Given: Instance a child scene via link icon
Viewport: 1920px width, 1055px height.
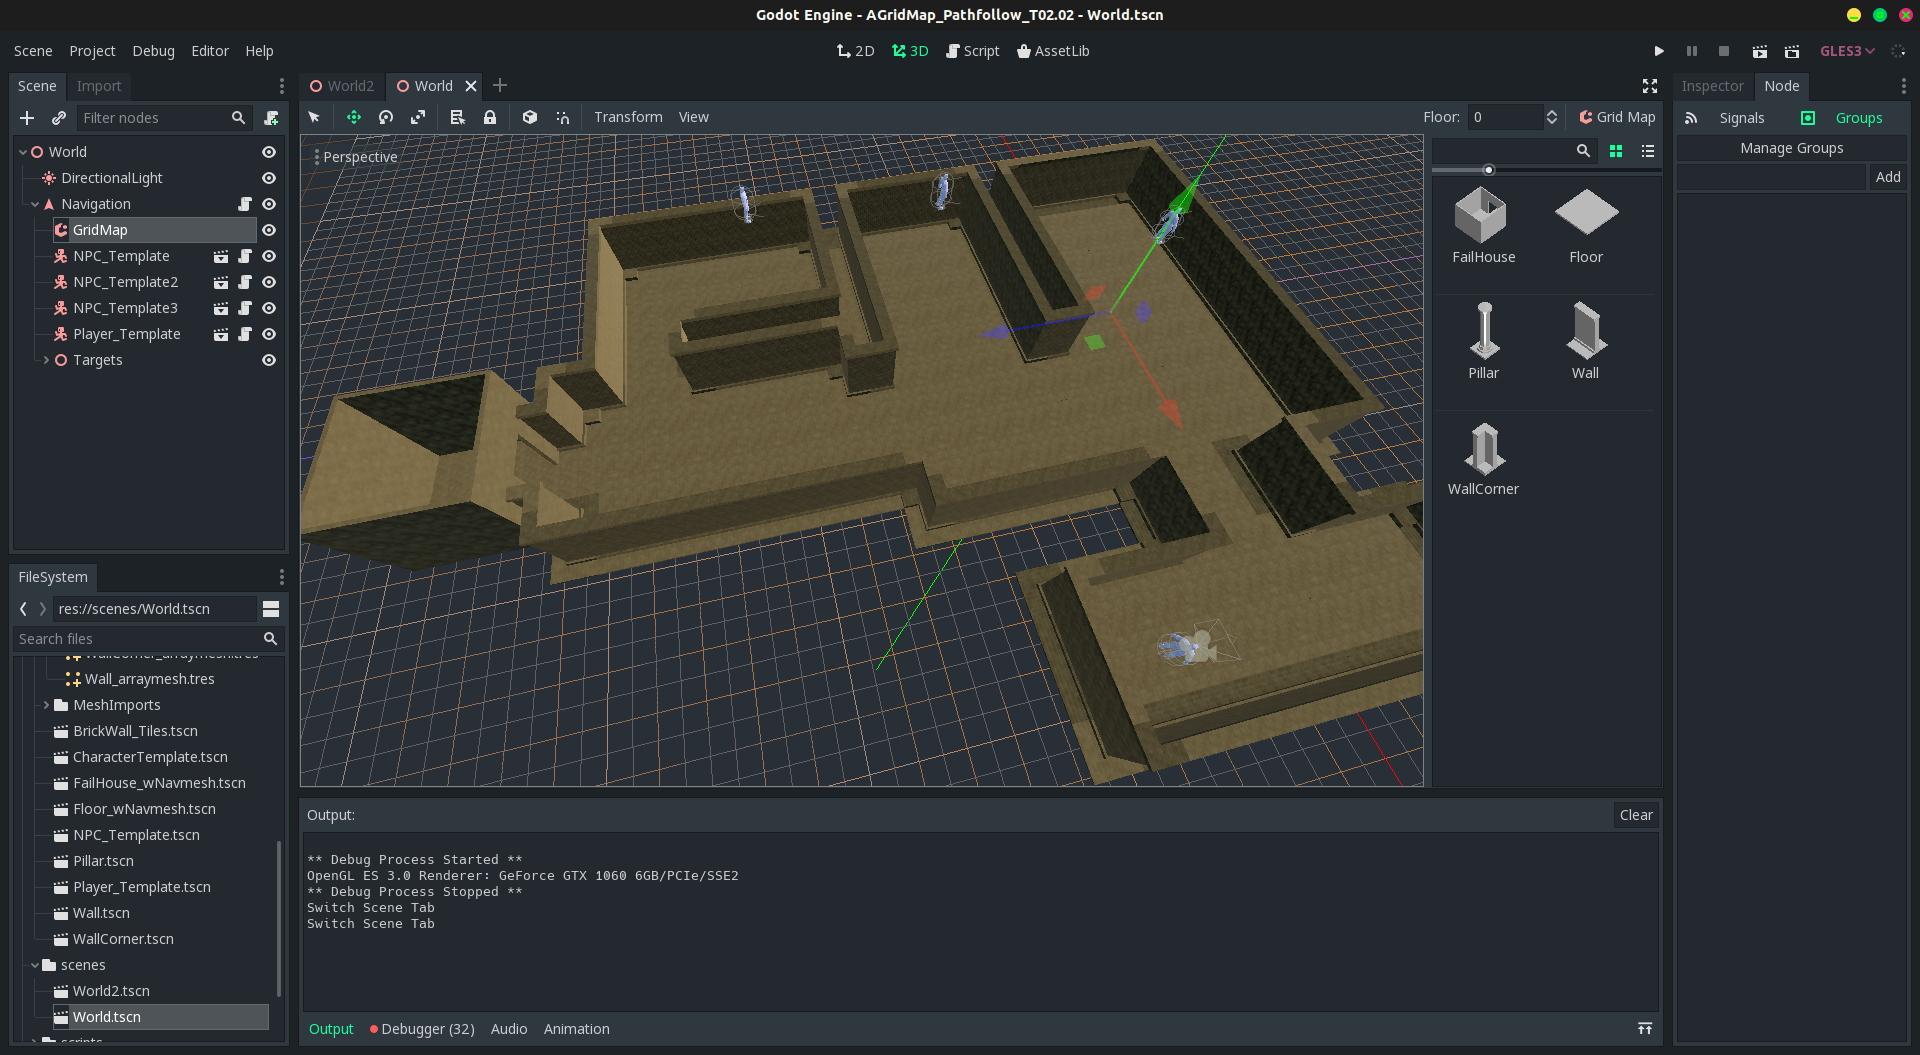Looking at the screenshot, I should (x=59, y=118).
